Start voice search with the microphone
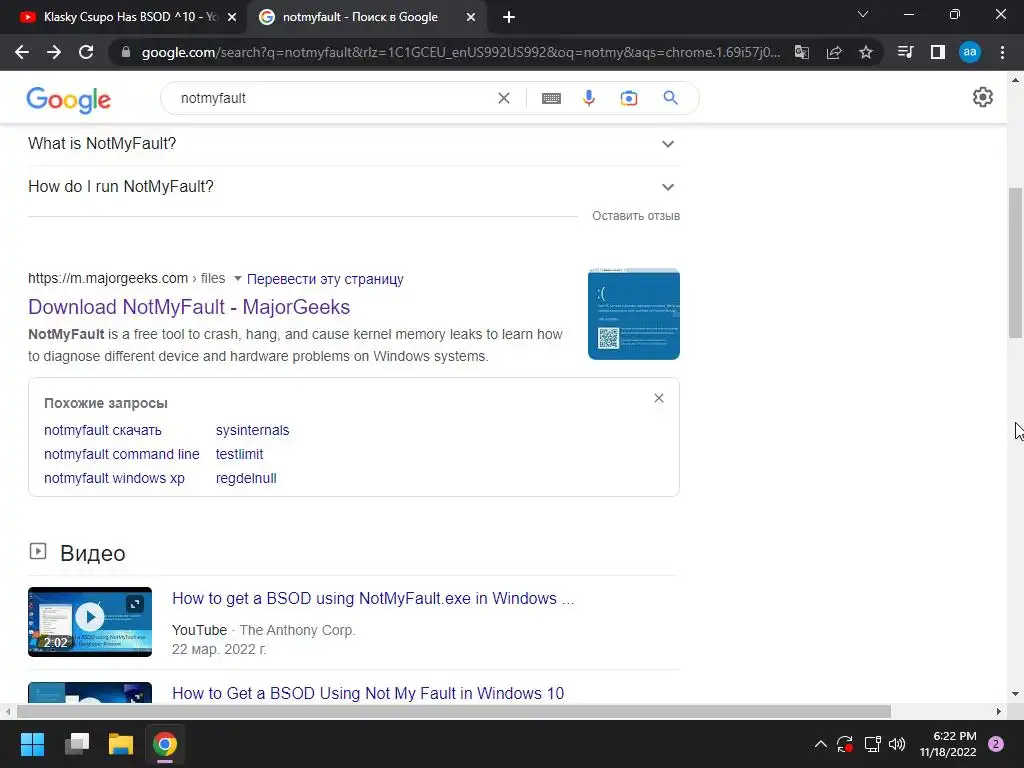This screenshot has height=768, width=1024. coord(589,98)
